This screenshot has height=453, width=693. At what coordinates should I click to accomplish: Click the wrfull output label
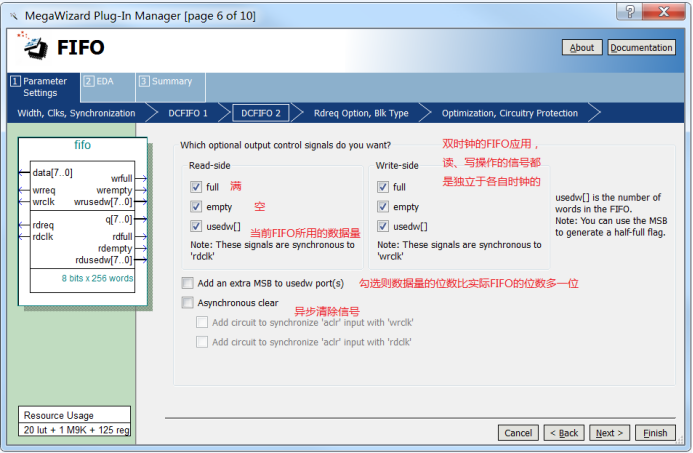[x=122, y=179]
